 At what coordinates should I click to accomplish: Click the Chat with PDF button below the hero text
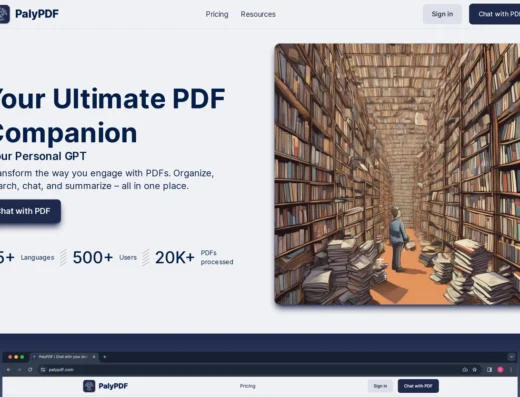[30, 211]
